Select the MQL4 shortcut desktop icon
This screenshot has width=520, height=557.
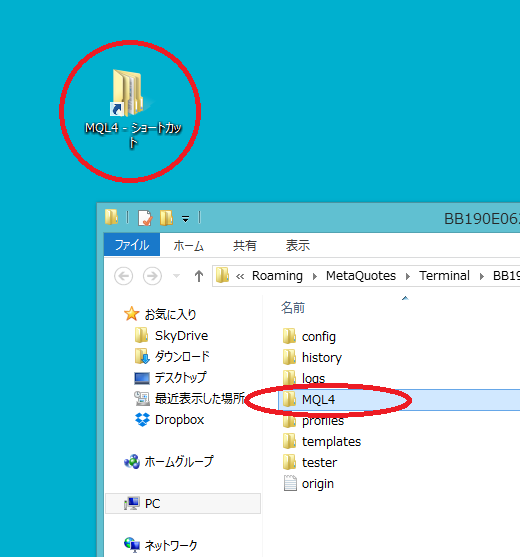132,108
